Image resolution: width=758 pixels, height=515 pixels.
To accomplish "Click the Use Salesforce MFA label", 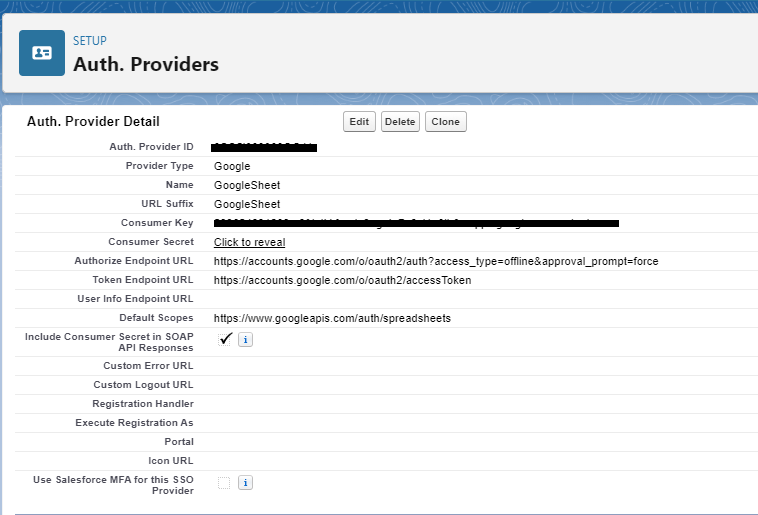I will click(x=113, y=485).
